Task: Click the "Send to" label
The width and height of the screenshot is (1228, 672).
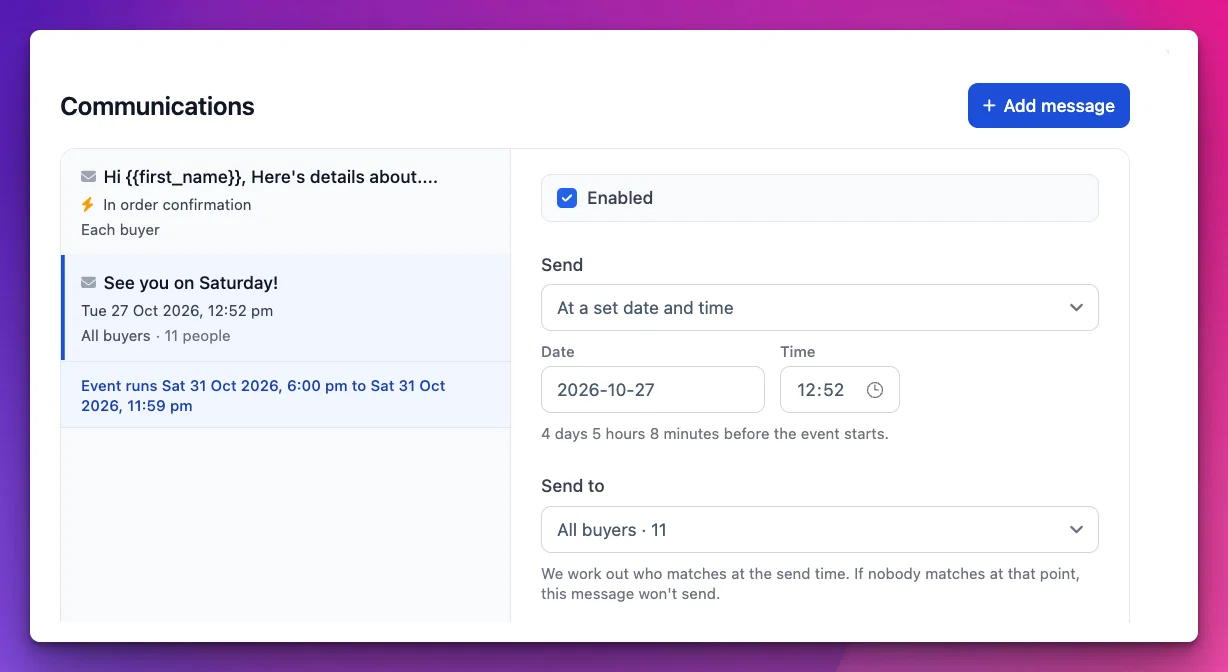Action: pyautogui.click(x=573, y=486)
